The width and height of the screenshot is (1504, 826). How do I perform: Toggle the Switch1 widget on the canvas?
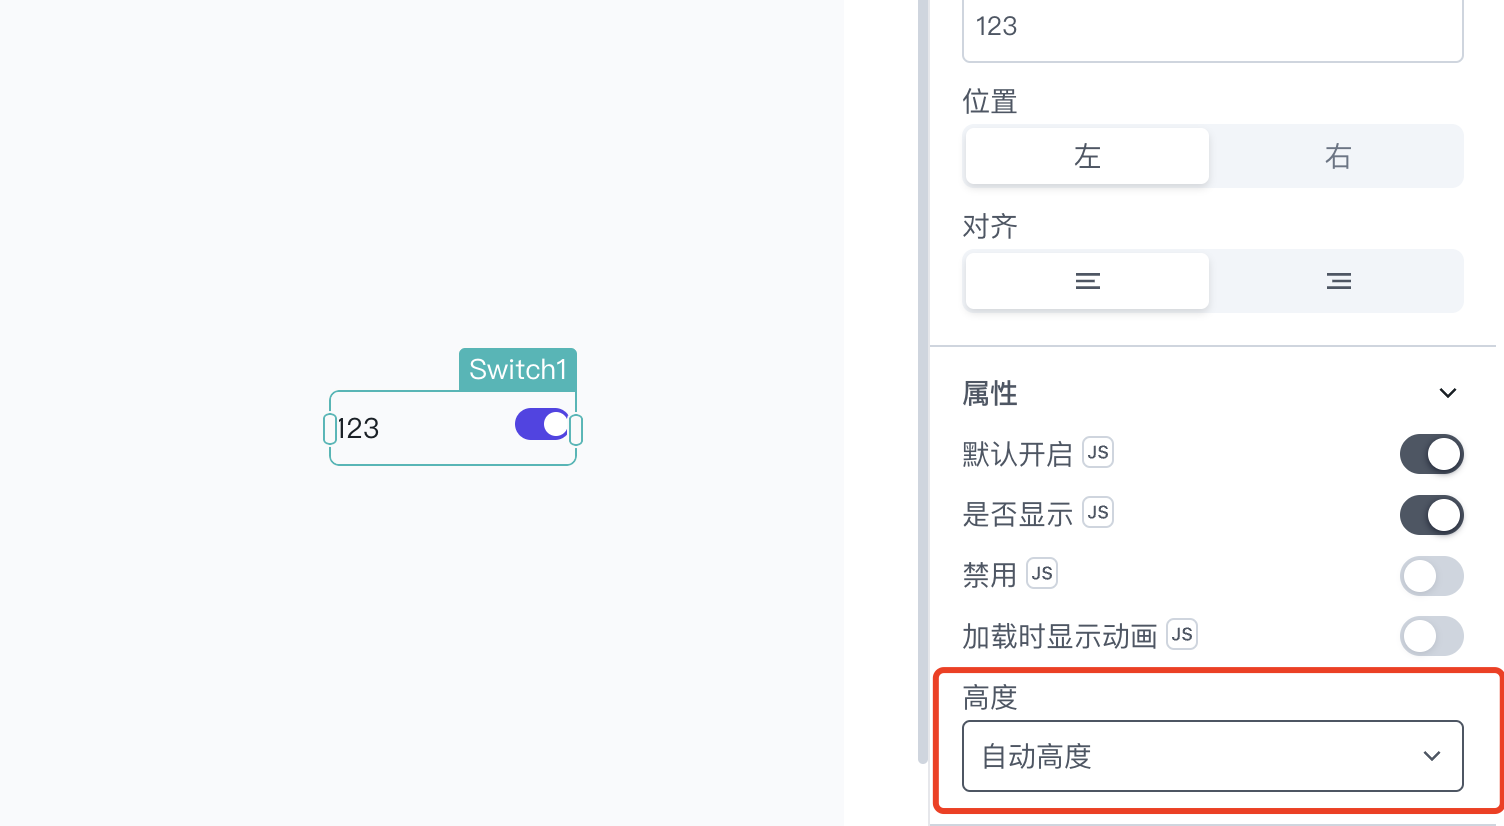542,424
